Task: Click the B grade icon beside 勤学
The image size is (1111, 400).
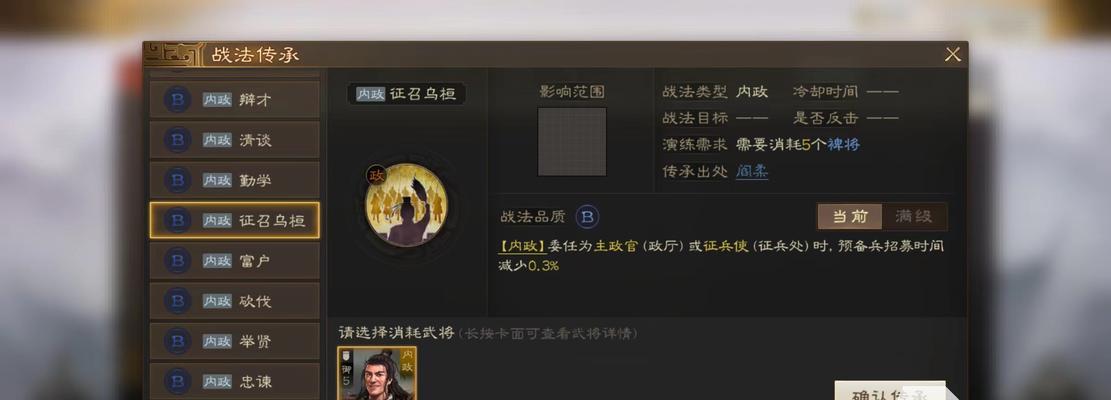Action: tap(177, 181)
